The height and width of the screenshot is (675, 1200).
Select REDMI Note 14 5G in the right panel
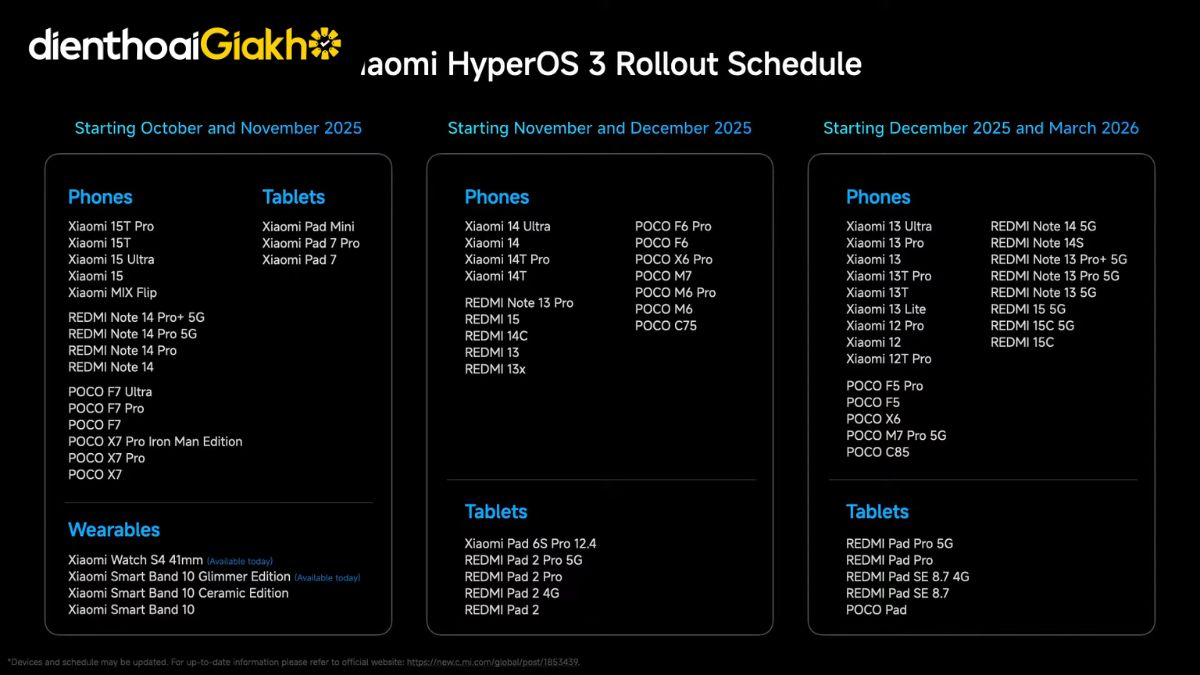(x=1043, y=227)
